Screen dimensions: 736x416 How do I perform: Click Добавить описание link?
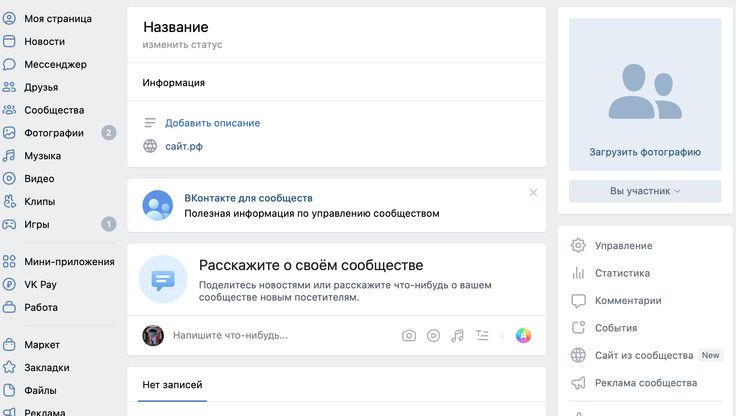point(212,123)
